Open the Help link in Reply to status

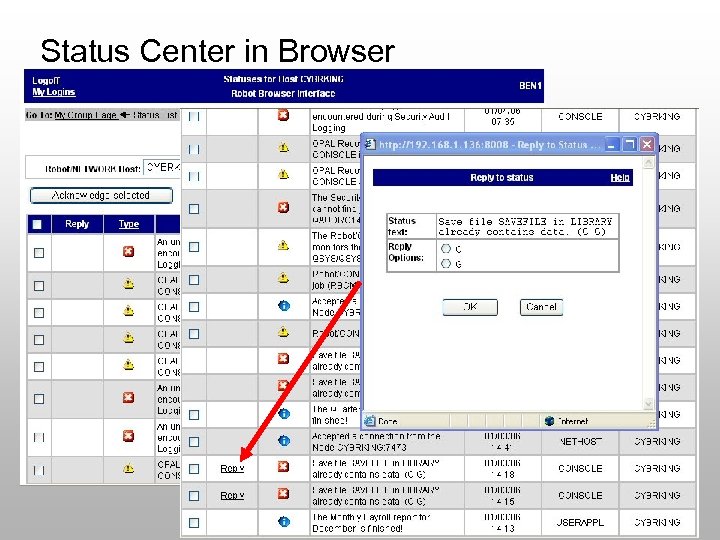620,178
